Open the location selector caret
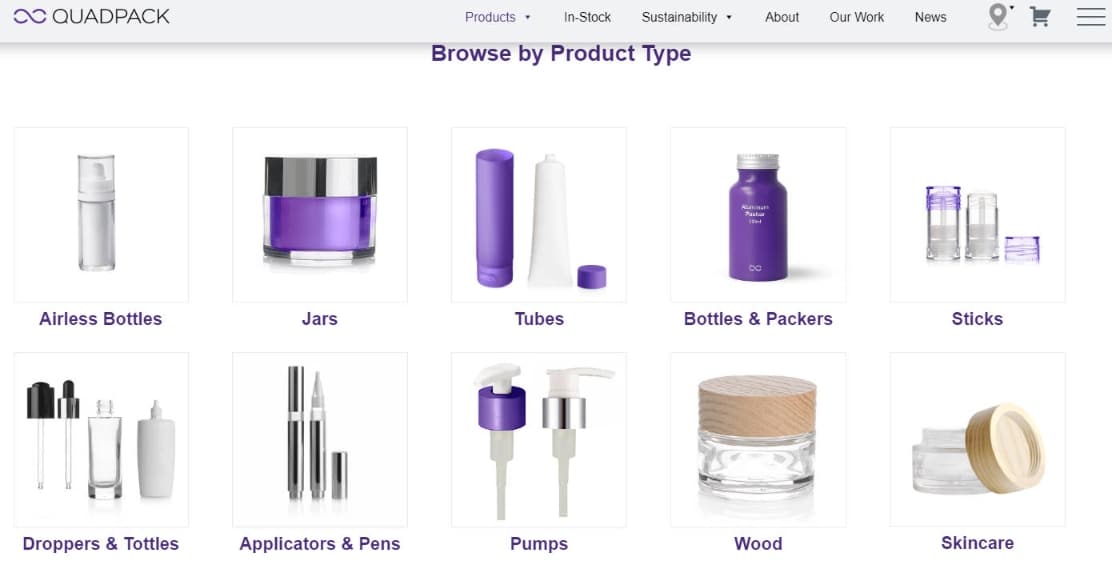 [1011, 8]
